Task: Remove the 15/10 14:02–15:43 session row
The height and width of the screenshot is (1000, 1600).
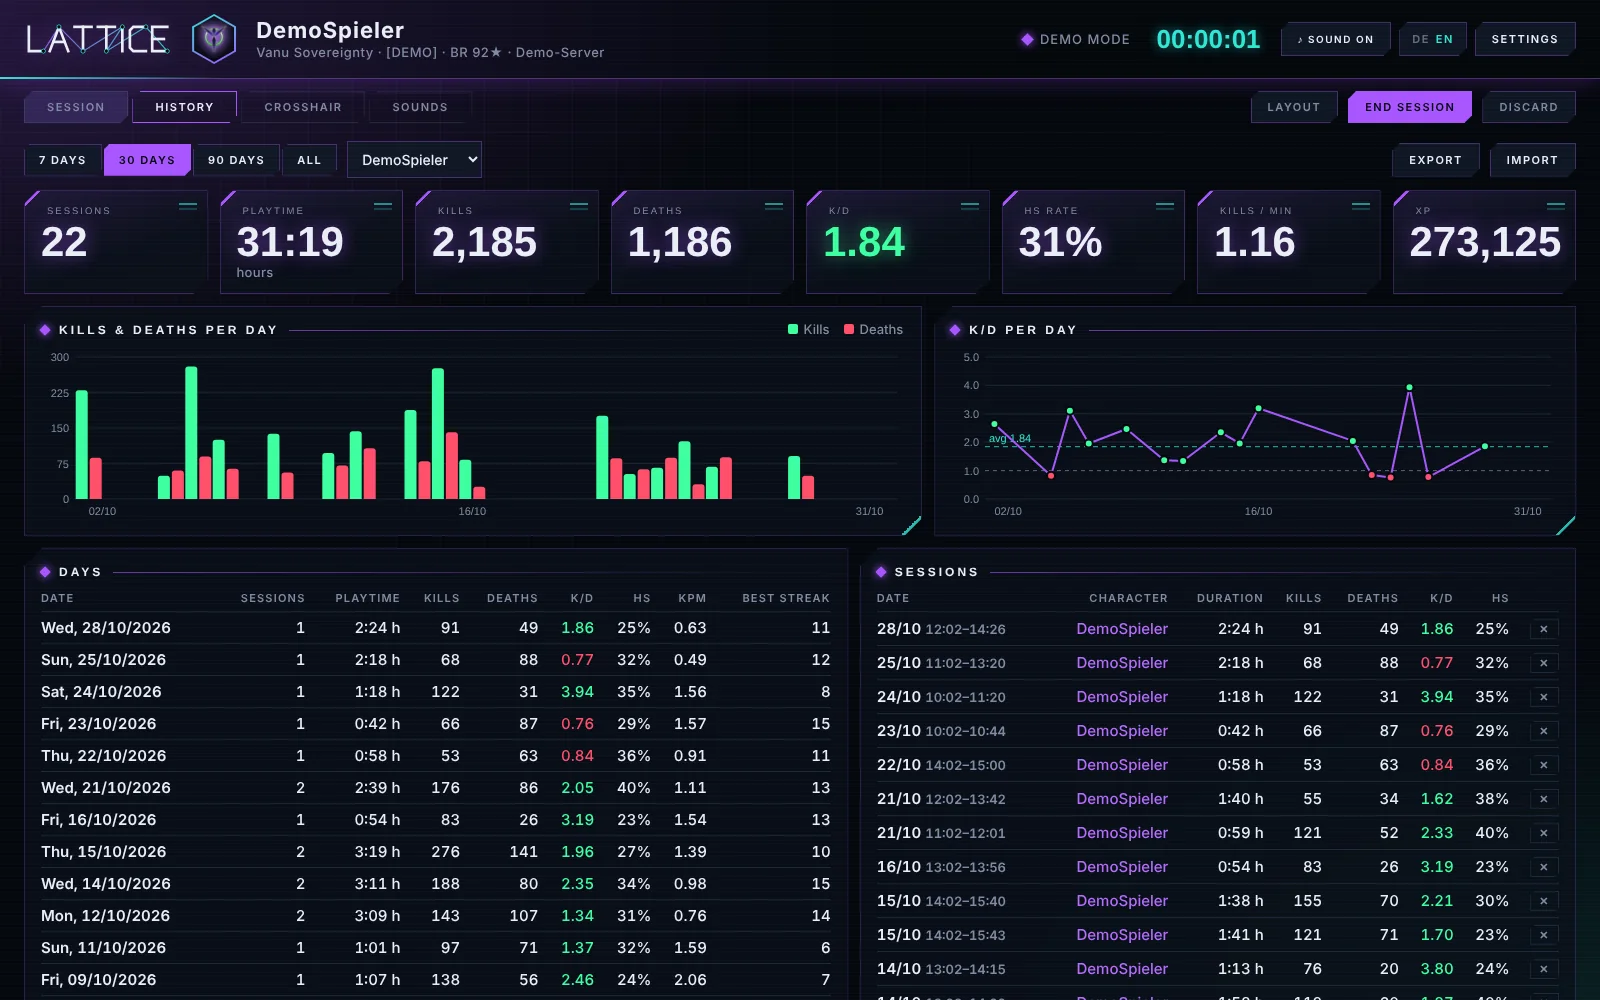Action: pos(1543,935)
